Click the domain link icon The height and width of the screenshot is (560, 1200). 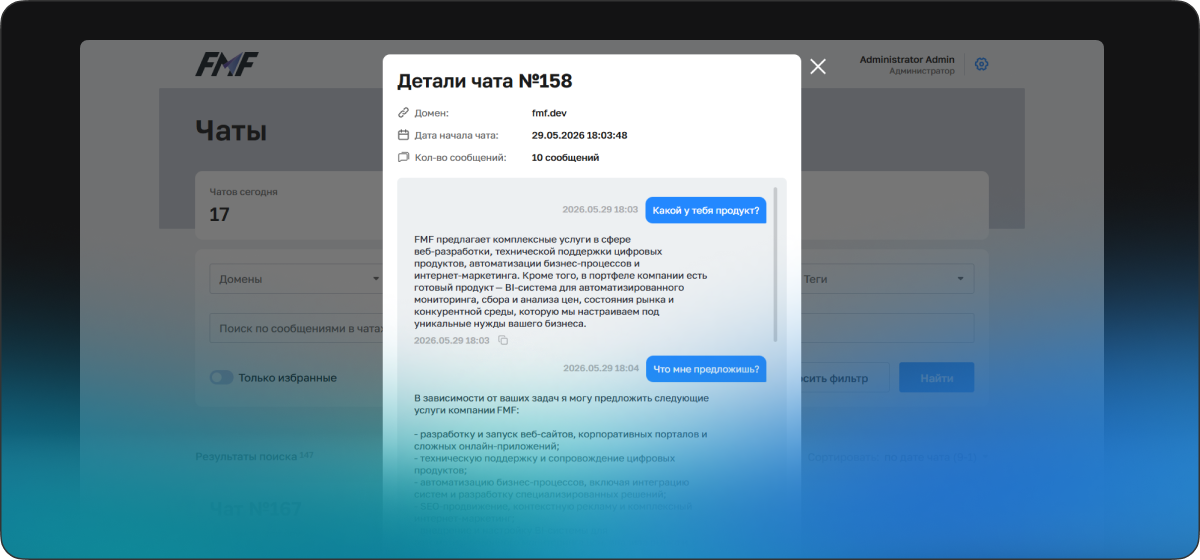click(403, 113)
